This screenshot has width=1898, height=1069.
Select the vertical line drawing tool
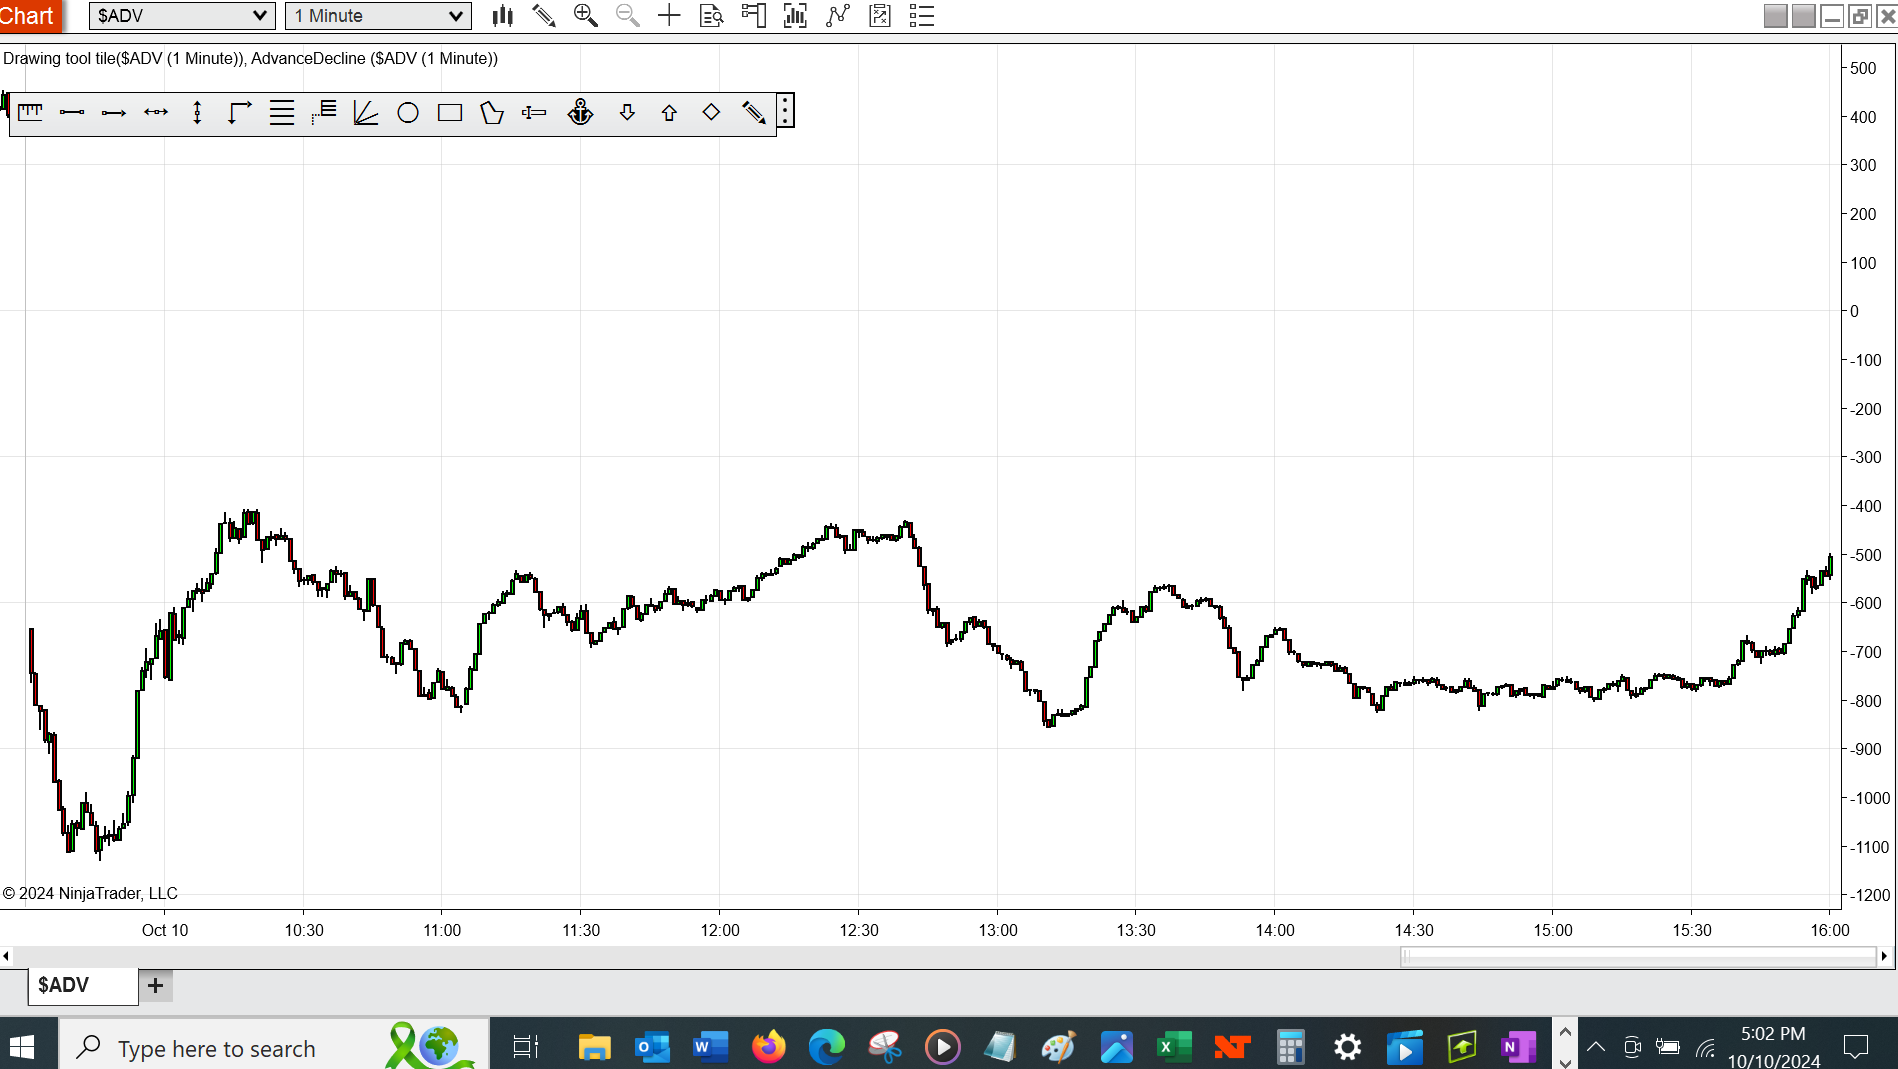click(197, 112)
